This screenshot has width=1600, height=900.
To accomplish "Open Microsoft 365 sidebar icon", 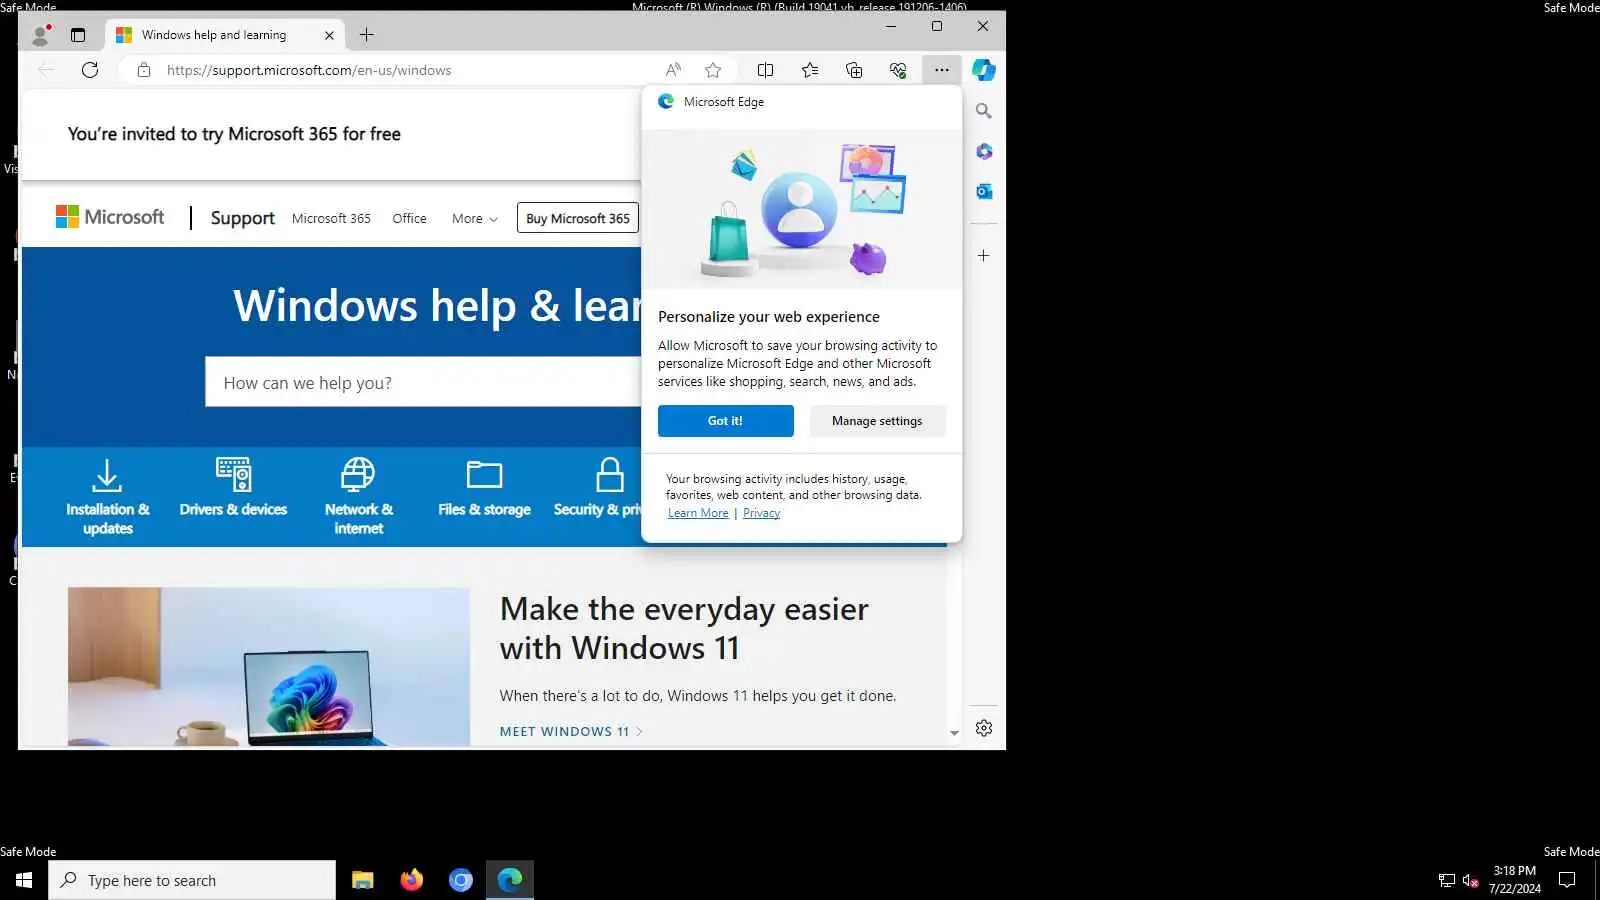I will click(984, 151).
